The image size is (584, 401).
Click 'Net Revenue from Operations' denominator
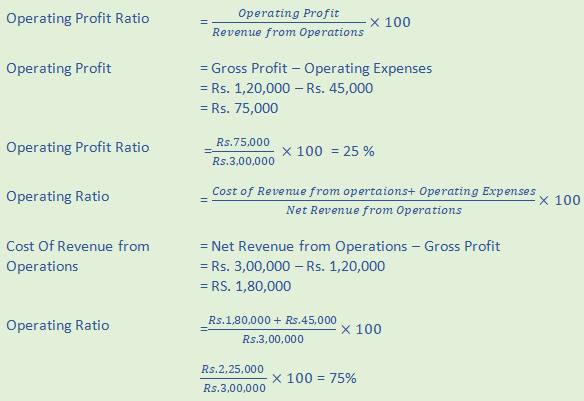click(x=374, y=210)
